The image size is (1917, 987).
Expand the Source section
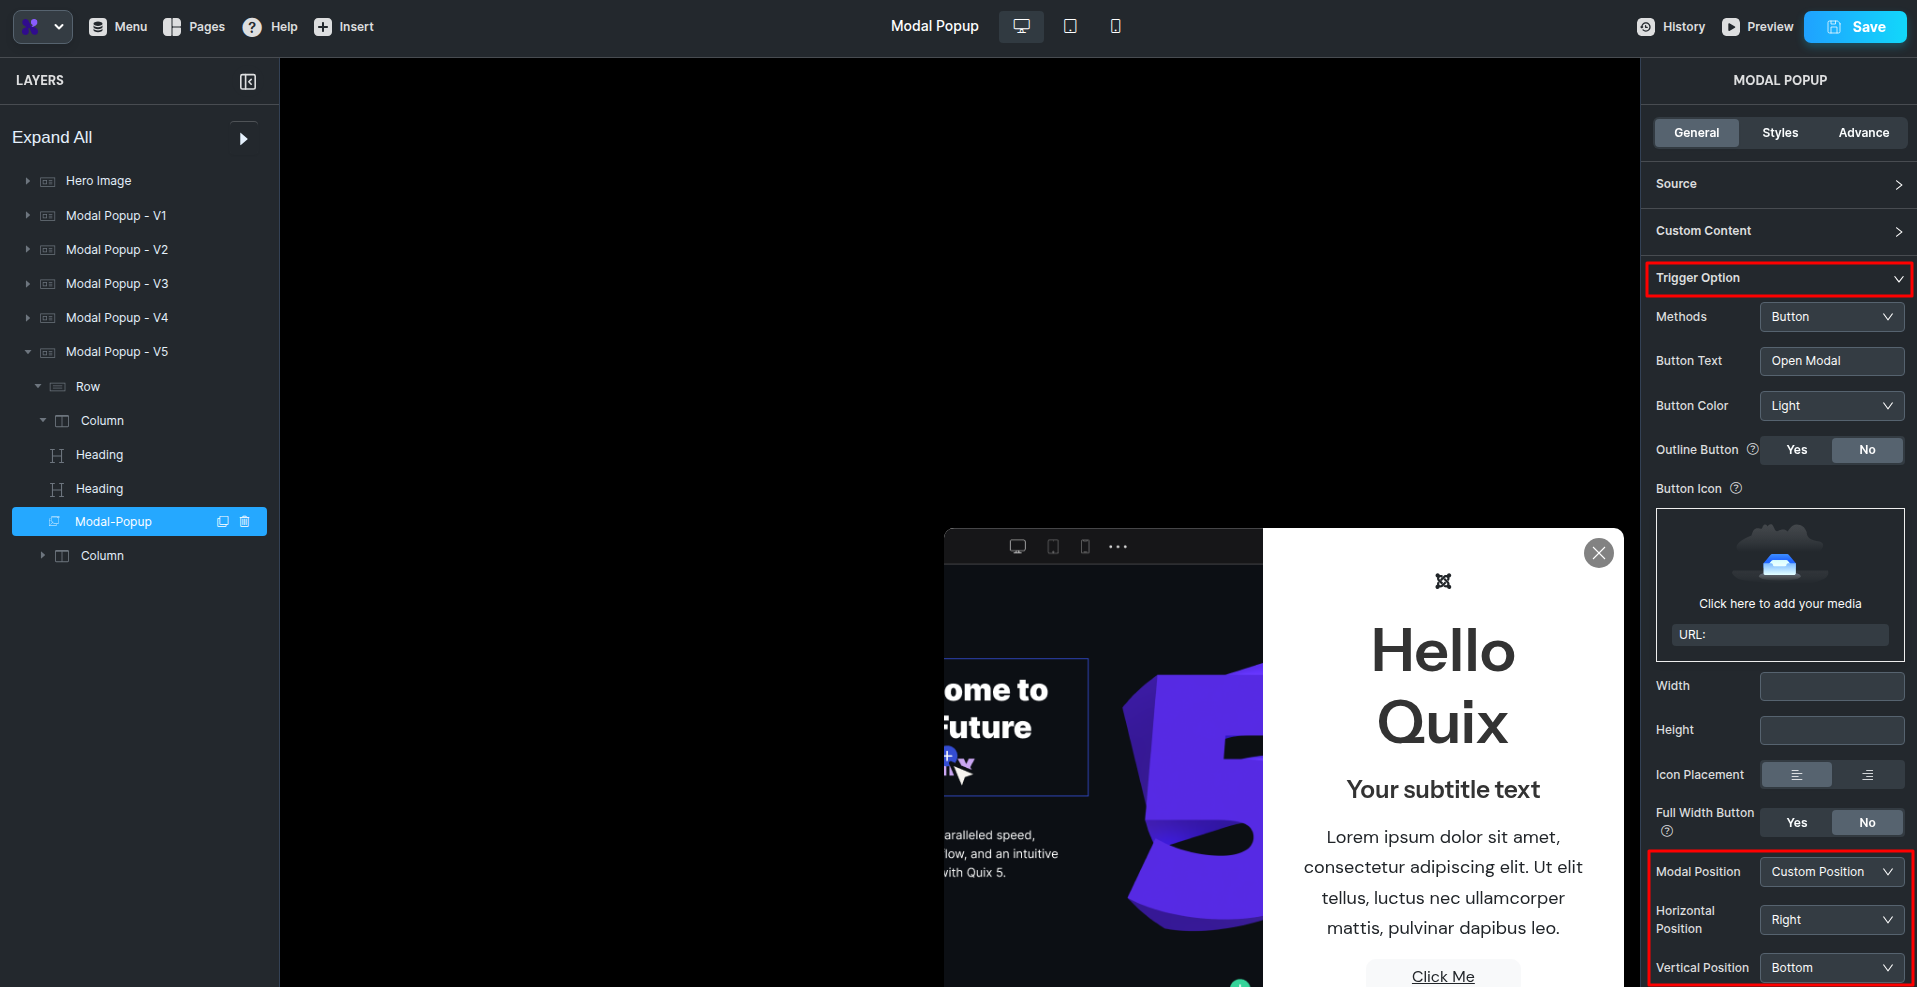pos(1779,184)
